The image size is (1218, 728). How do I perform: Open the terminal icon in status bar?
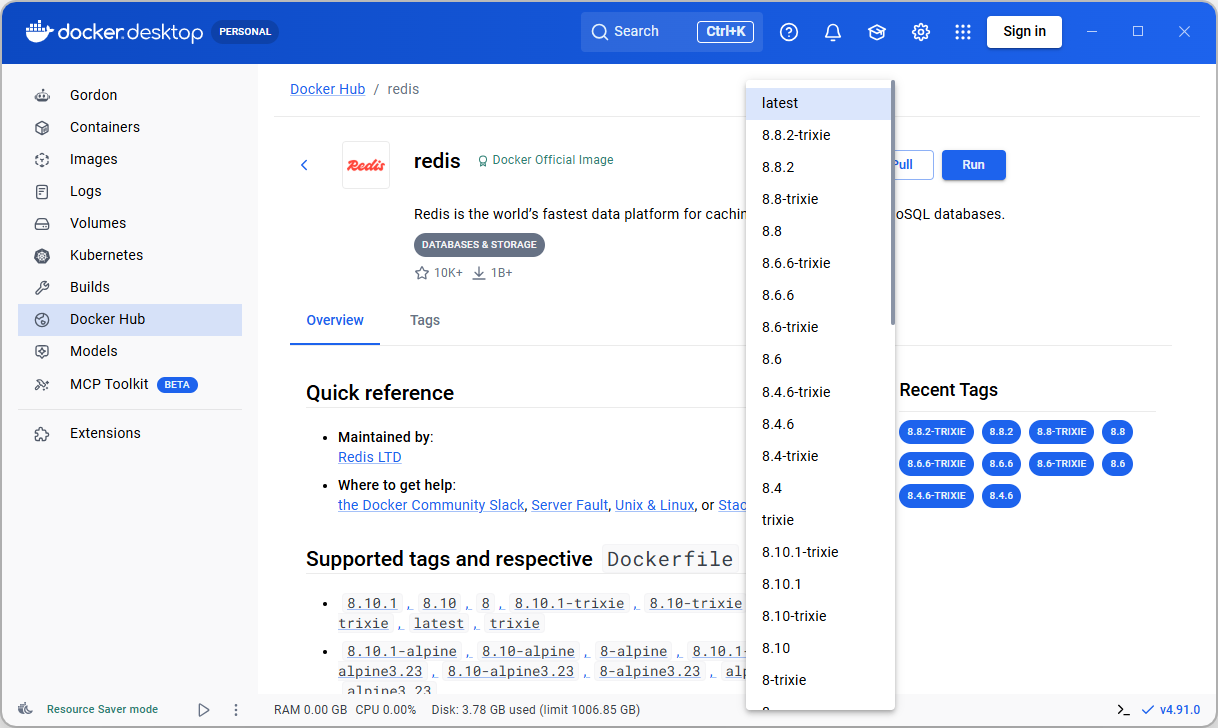[1124, 710]
